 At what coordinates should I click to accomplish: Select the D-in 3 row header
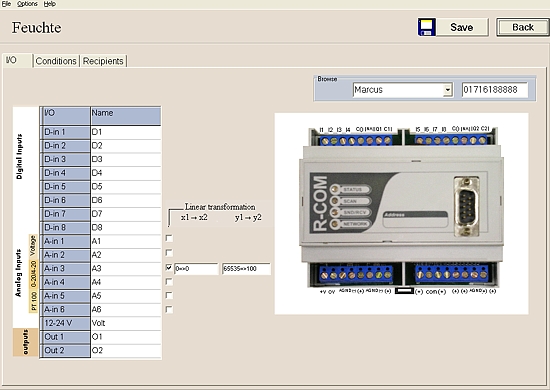tap(65, 160)
